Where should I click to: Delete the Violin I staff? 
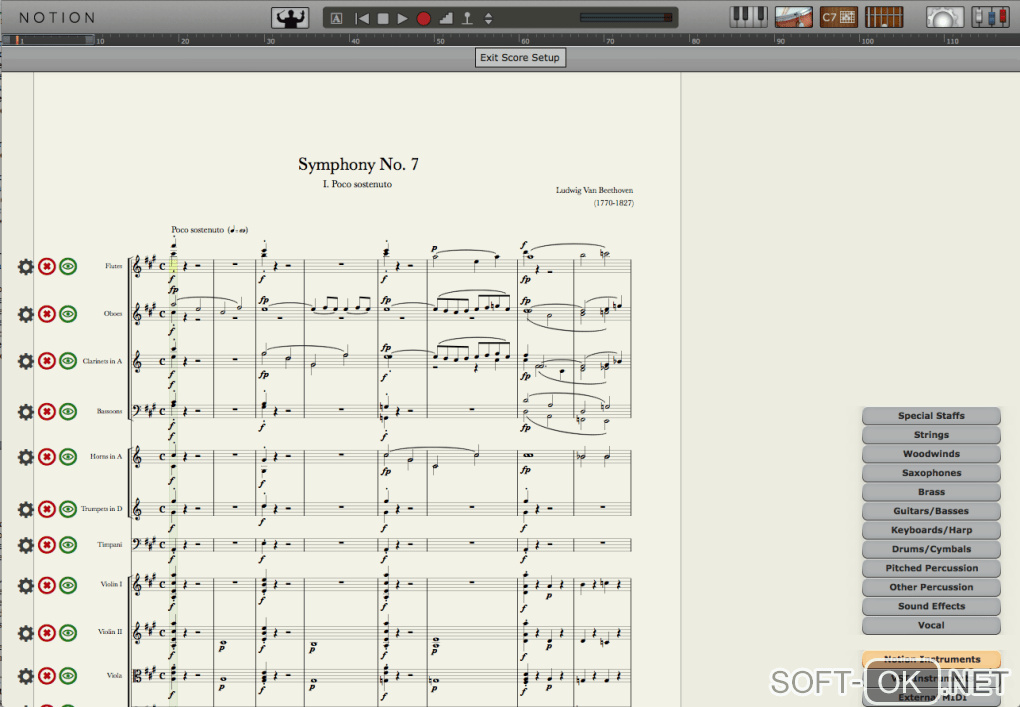(47, 586)
